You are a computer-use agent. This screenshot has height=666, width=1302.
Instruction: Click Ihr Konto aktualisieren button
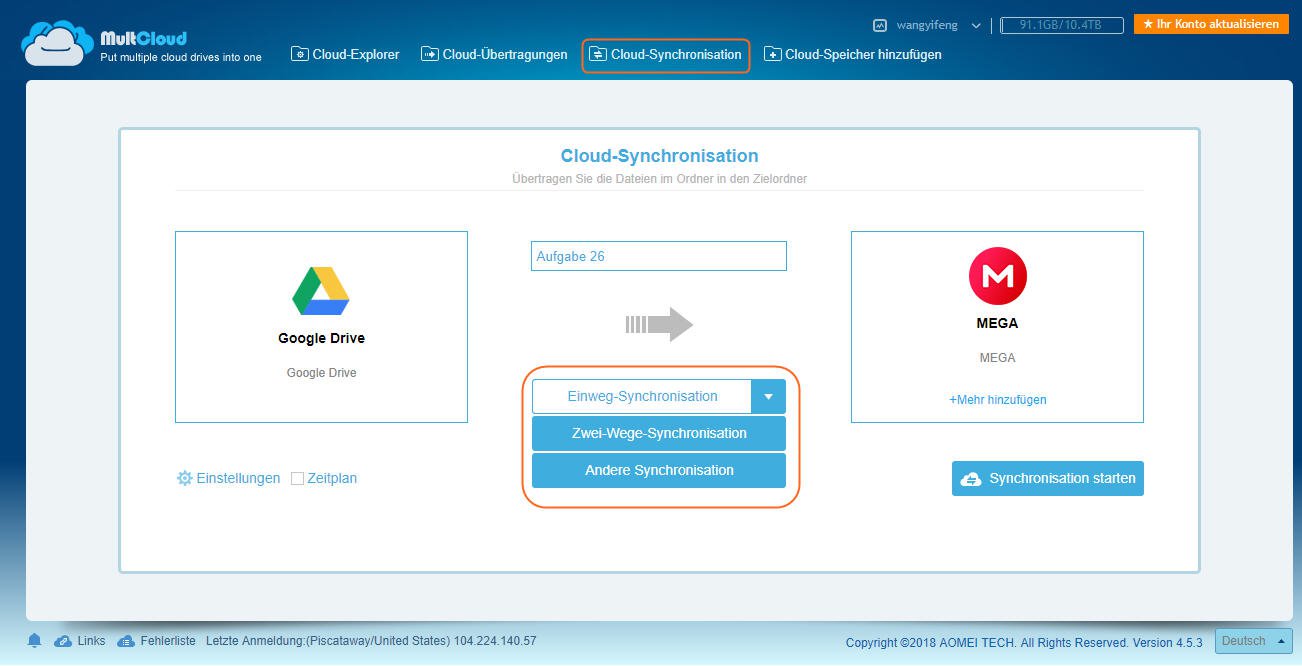tap(1210, 24)
